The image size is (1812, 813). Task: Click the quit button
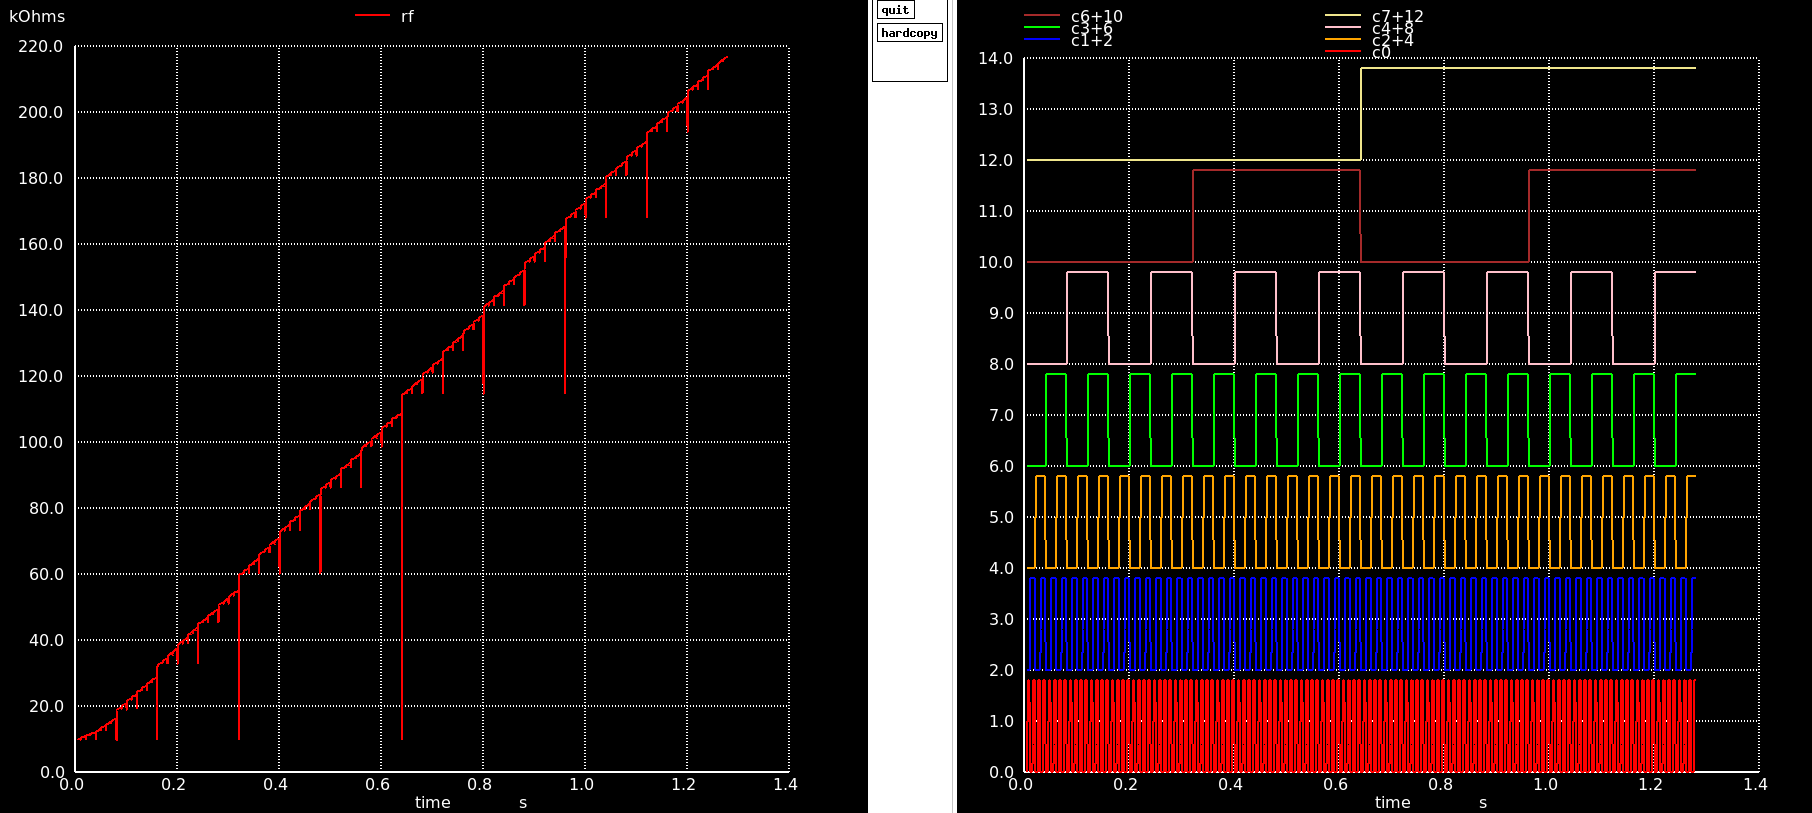coord(895,10)
